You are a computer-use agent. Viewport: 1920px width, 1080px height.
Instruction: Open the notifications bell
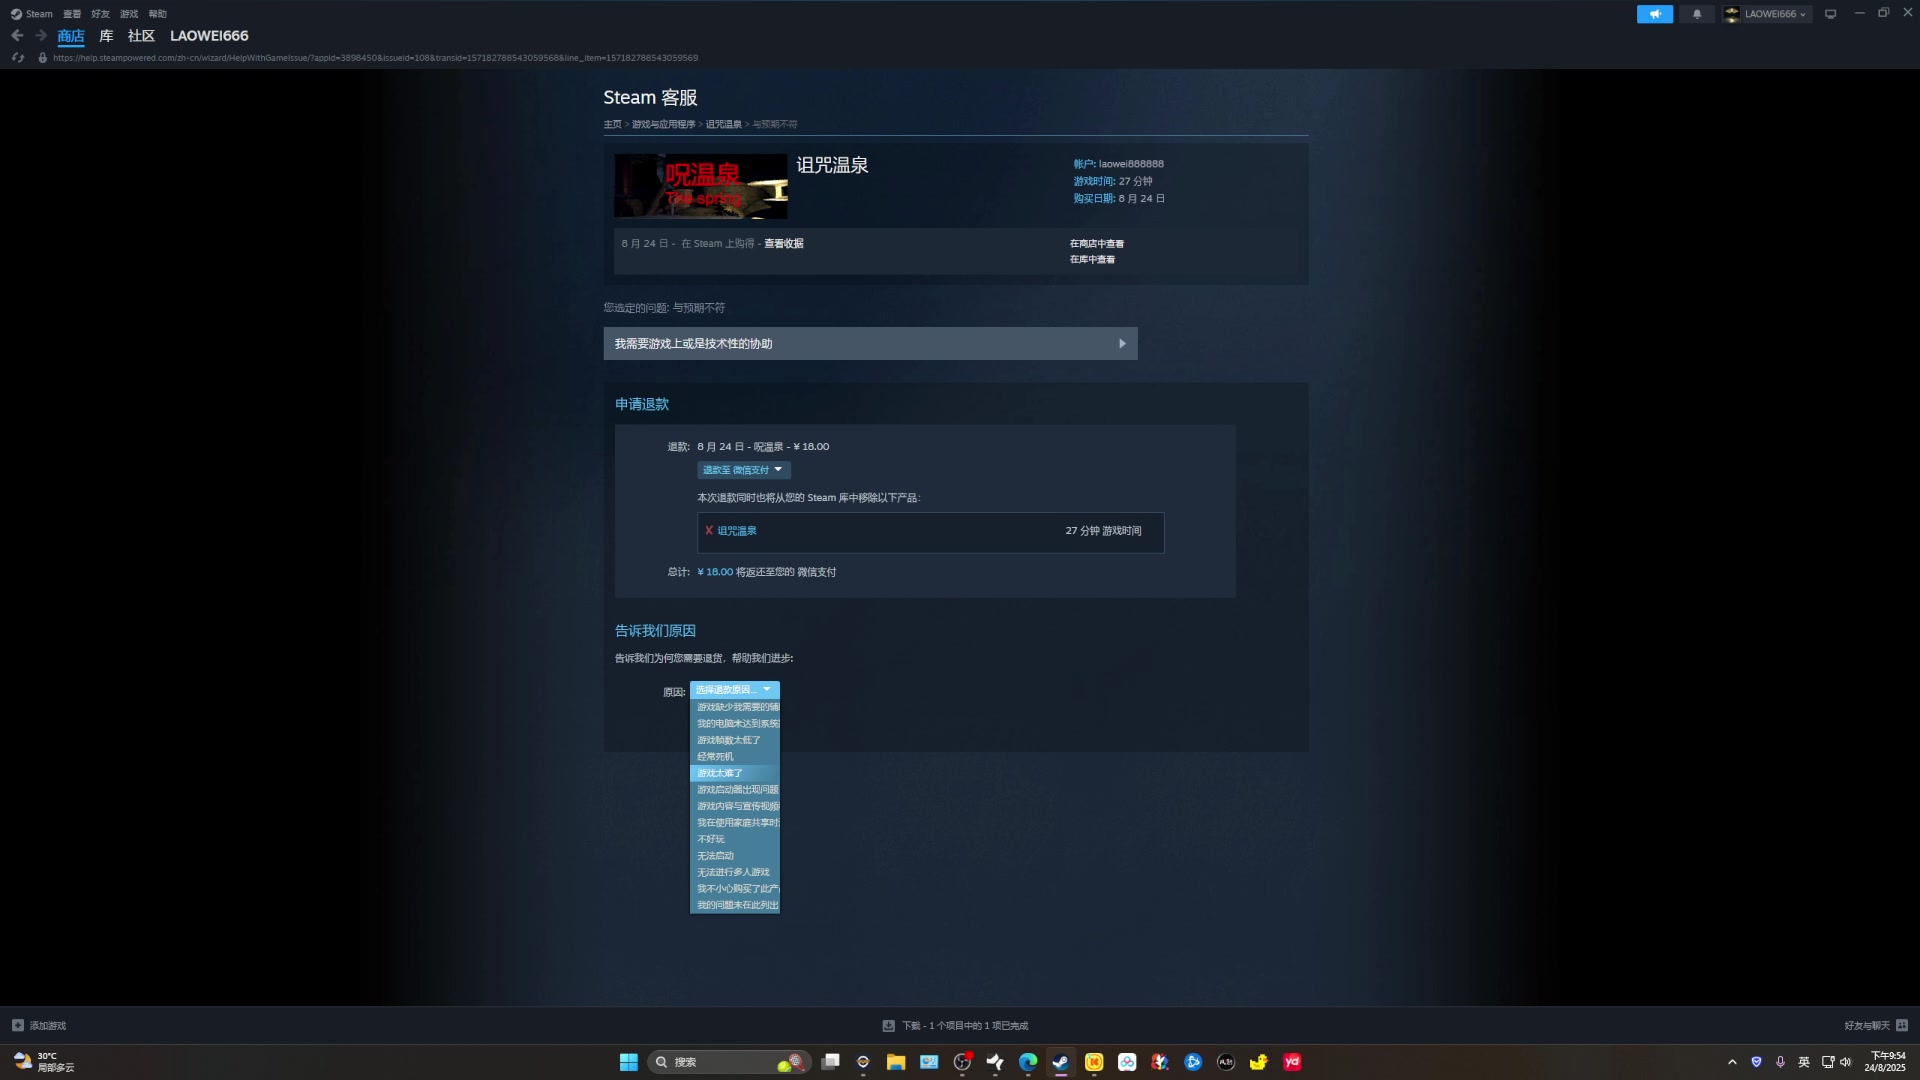pyautogui.click(x=1697, y=14)
